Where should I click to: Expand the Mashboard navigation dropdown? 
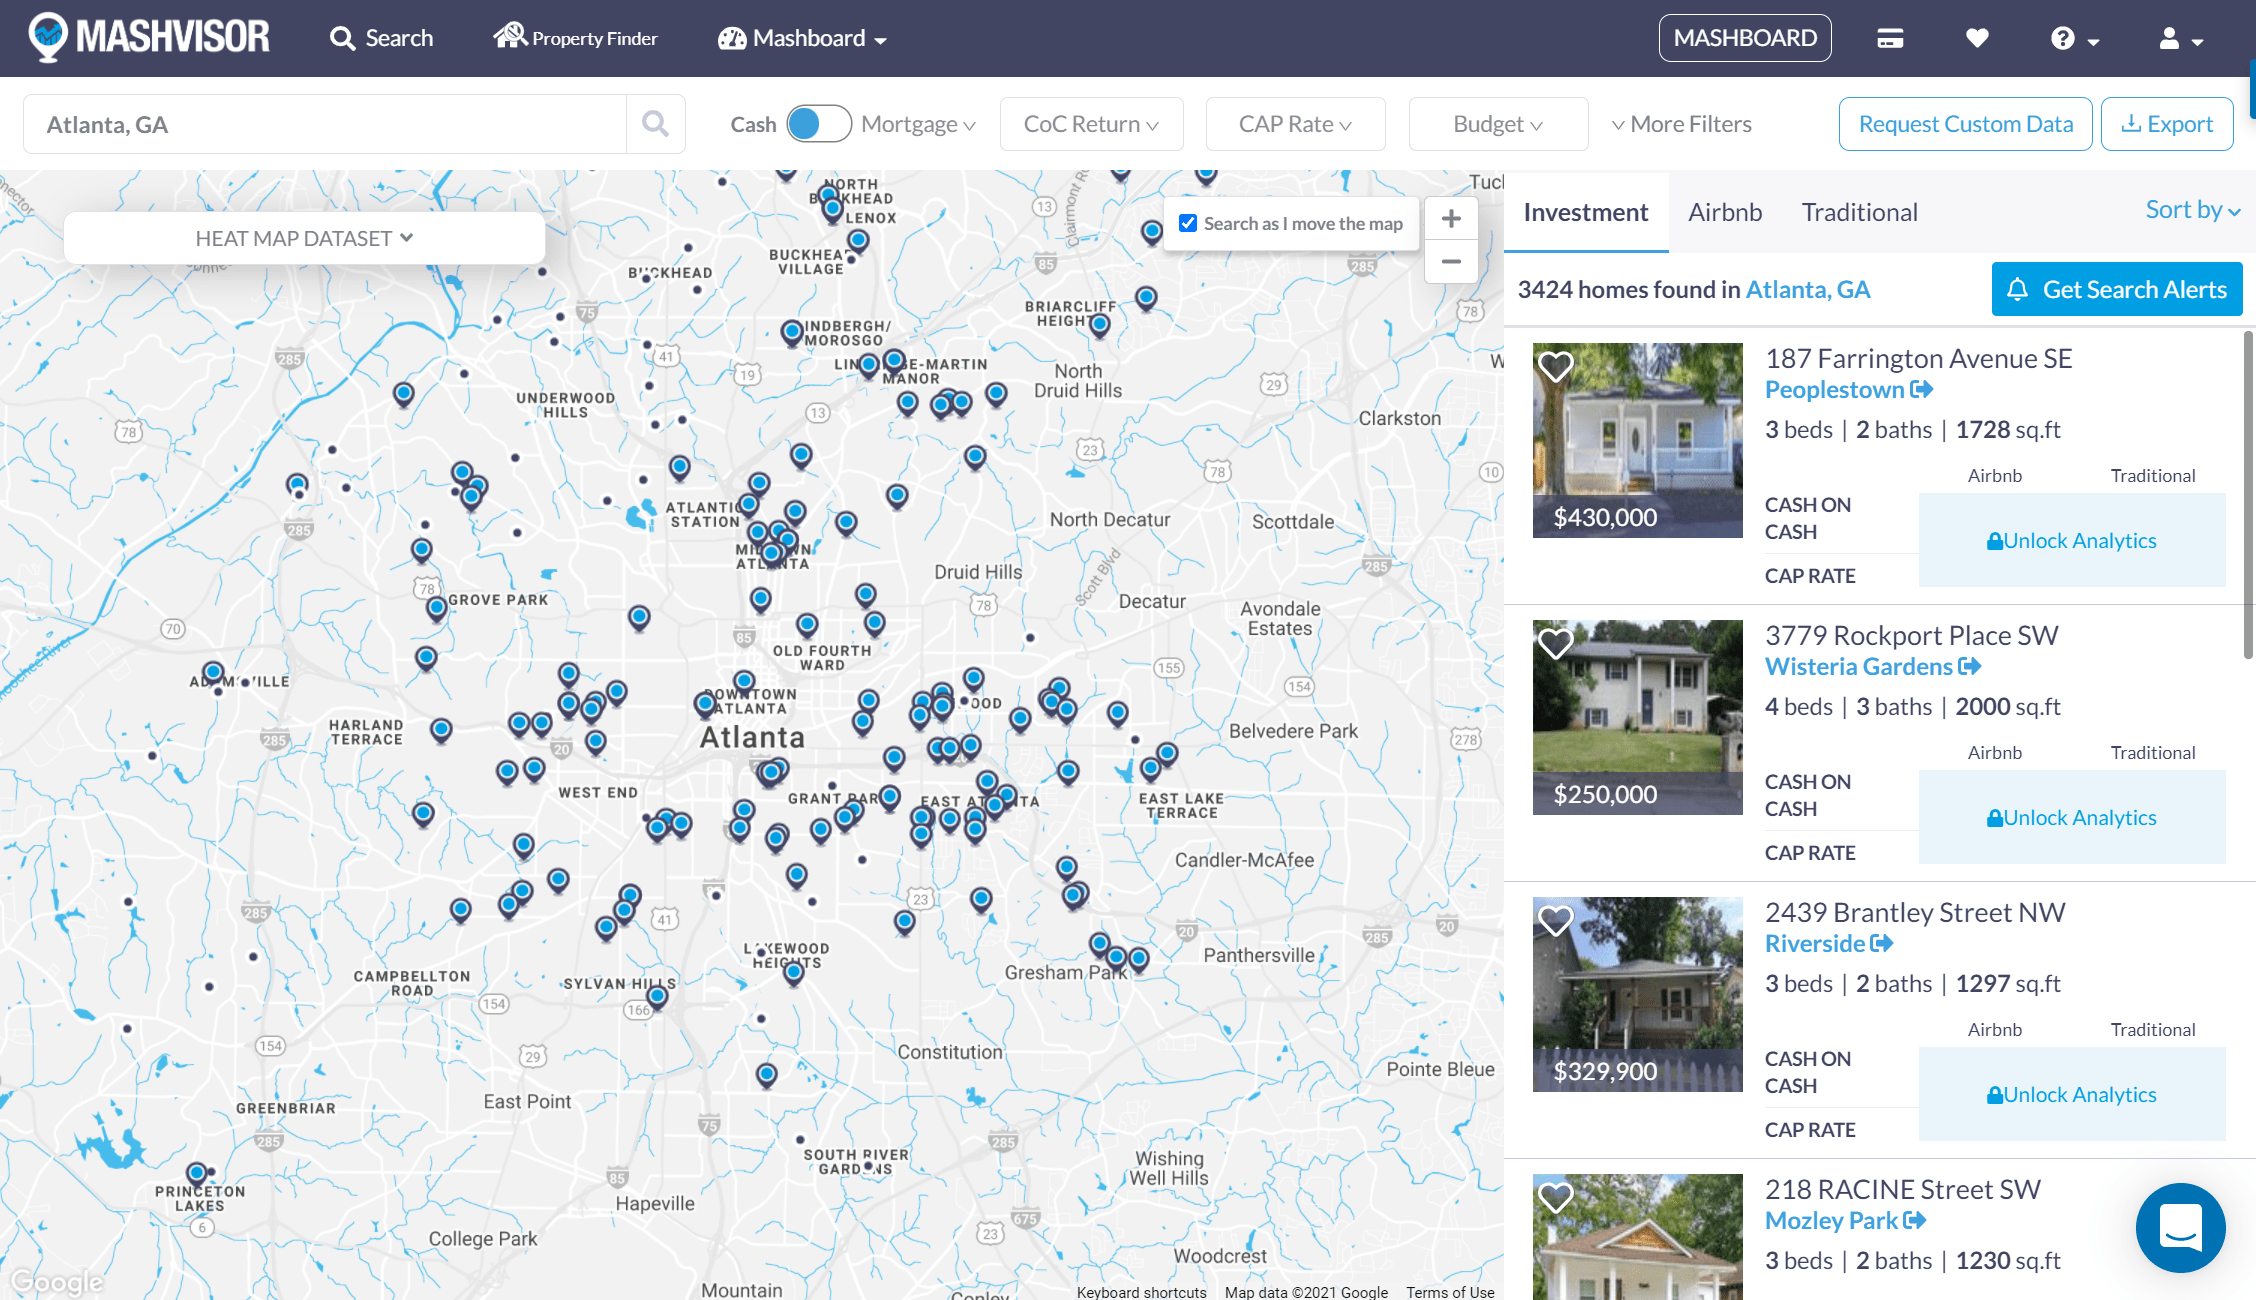pyautogui.click(x=802, y=38)
